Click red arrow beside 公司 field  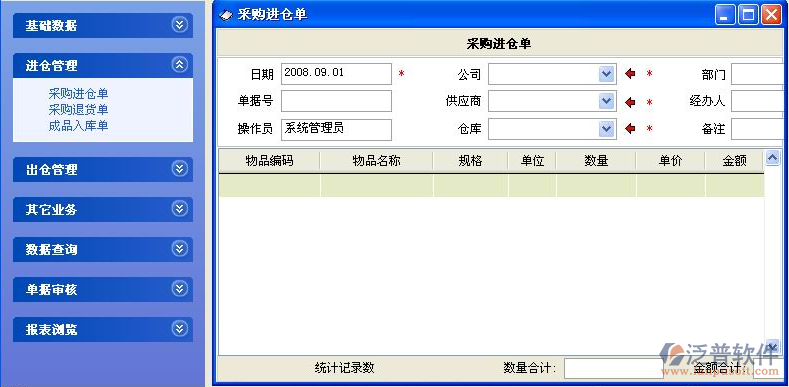click(630, 74)
